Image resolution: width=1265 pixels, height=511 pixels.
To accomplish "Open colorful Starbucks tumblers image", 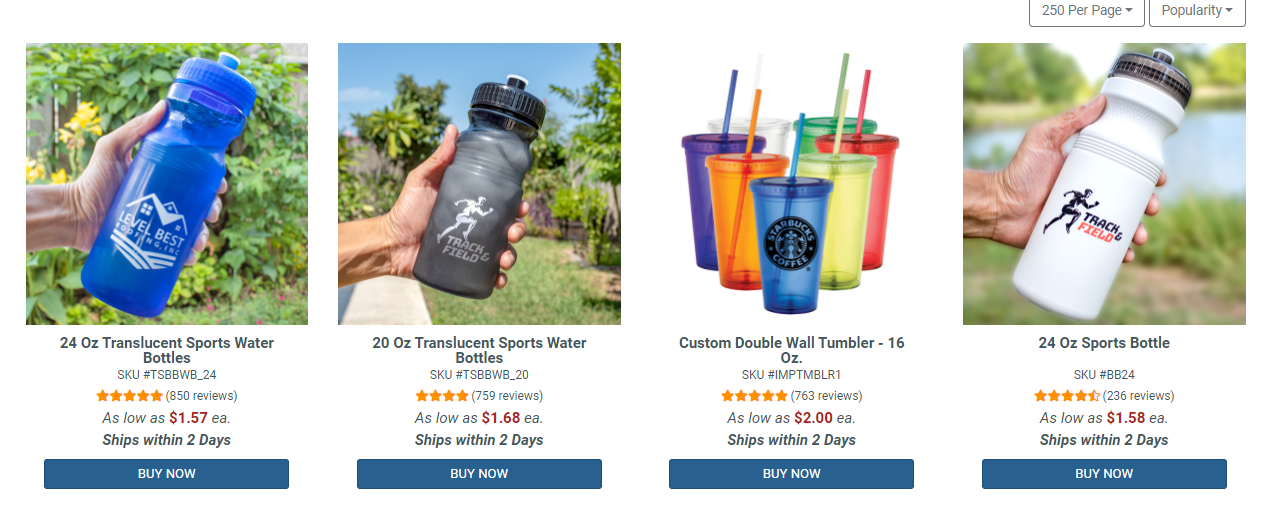I will point(791,184).
